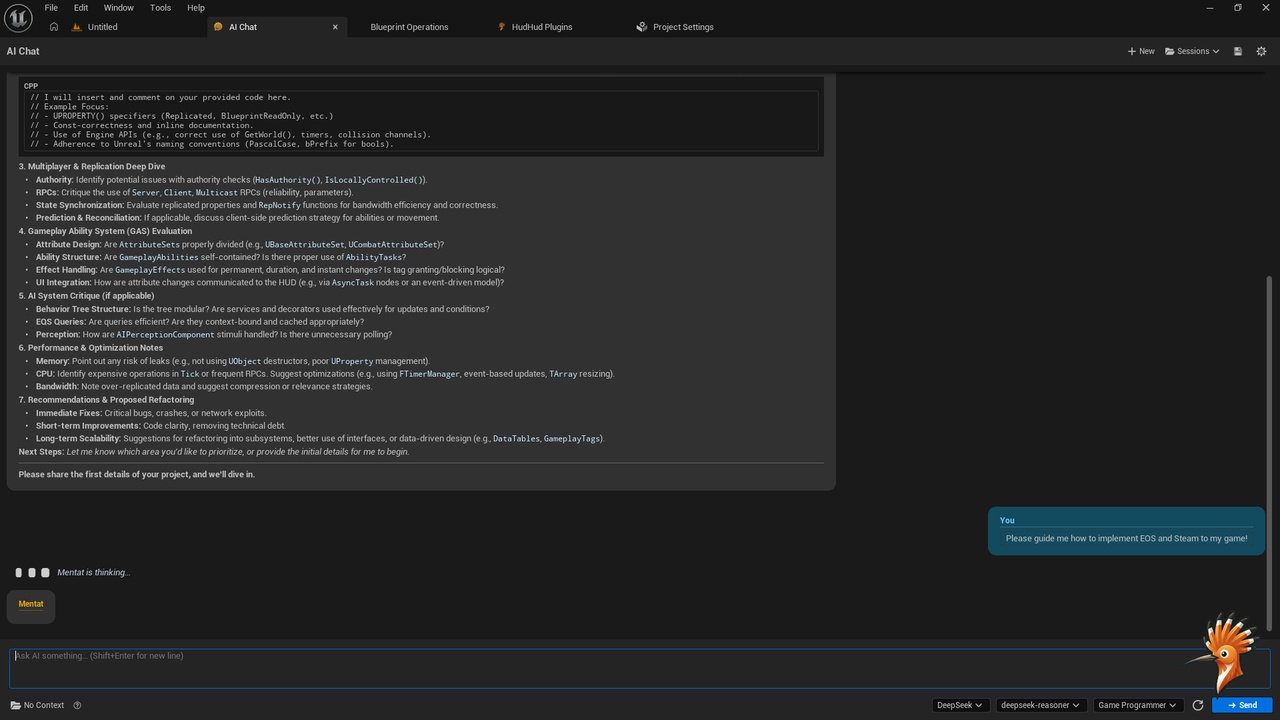Viewport: 1280px width, 720px height.
Task: Open the deepseek-reasoner model dropdown
Action: tap(1040, 705)
